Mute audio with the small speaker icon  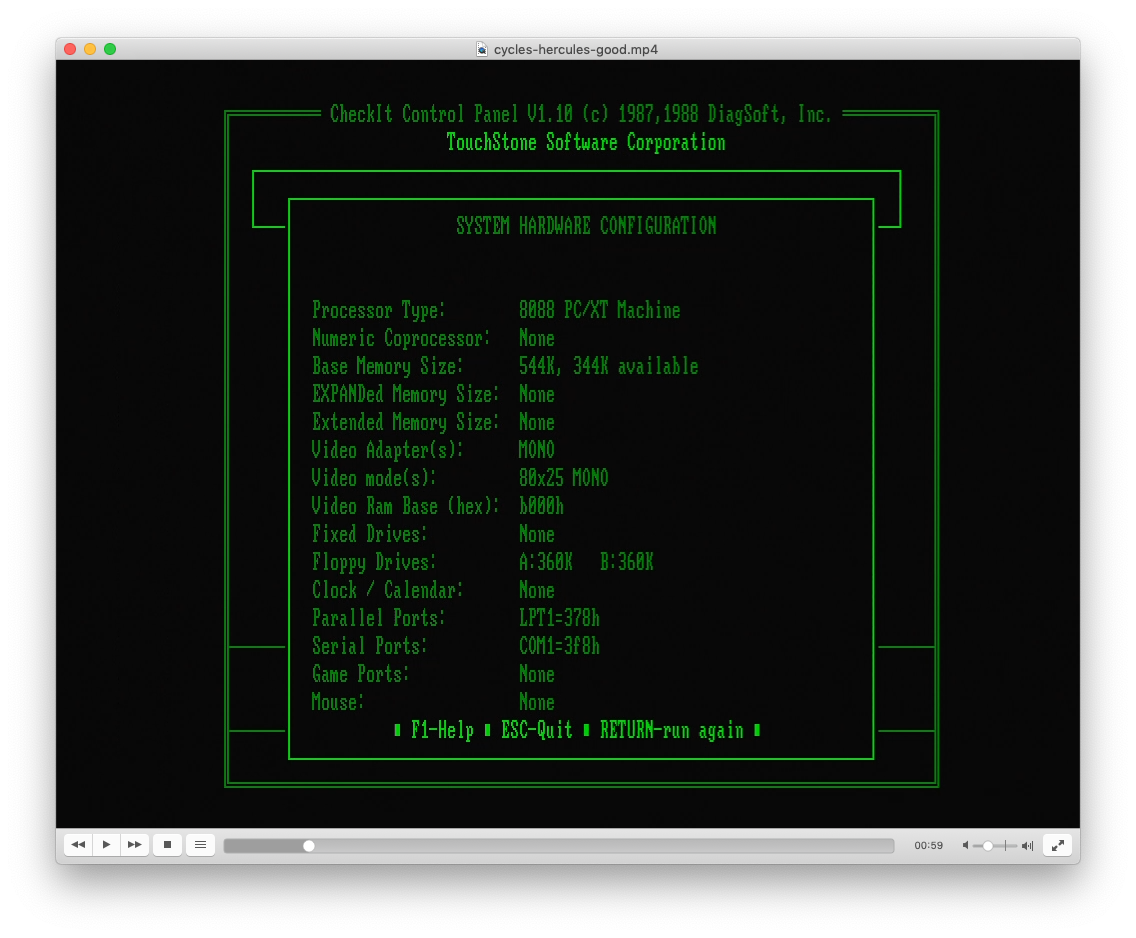coord(965,845)
